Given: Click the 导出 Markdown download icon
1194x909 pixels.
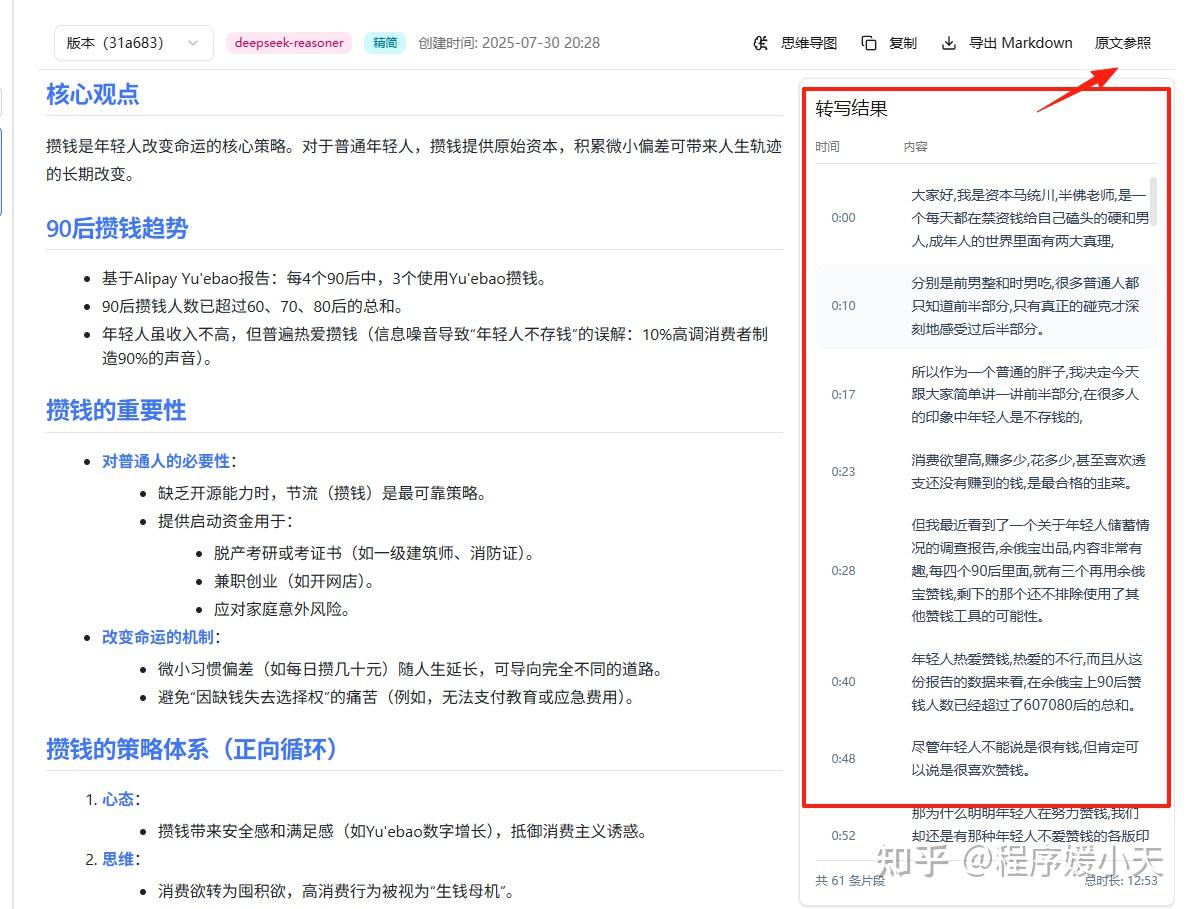Looking at the screenshot, I should click(x=948, y=43).
